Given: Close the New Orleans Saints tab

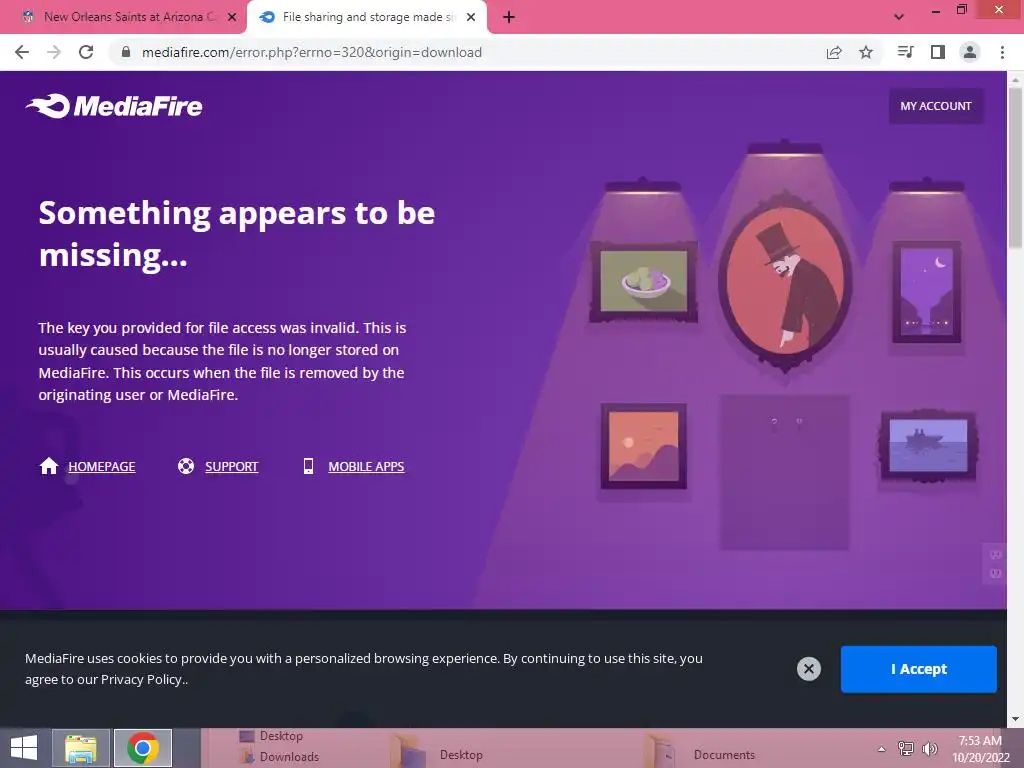Looking at the screenshot, I should coord(232,17).
